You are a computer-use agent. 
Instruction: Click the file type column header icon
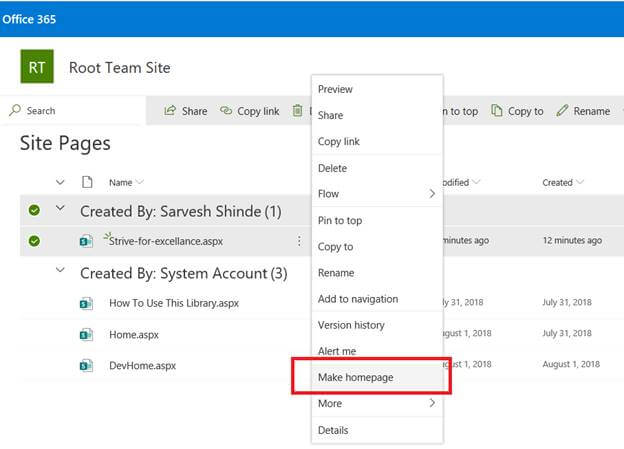pyautogui.click(x=87, y=182)
